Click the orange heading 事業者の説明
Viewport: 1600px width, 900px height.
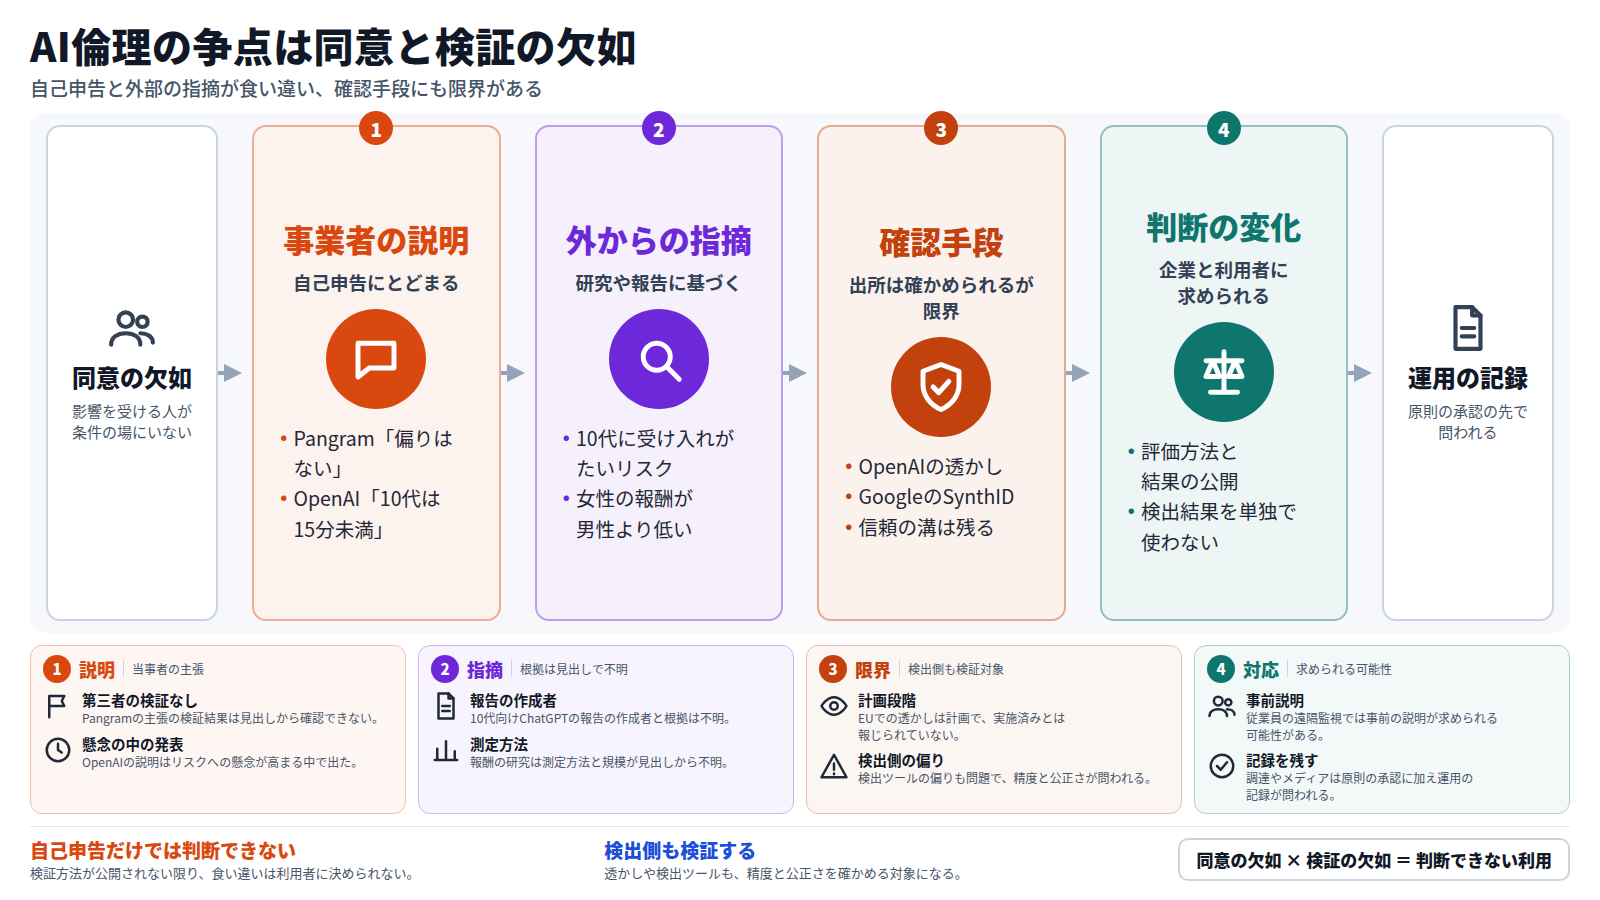click(376, 241)
